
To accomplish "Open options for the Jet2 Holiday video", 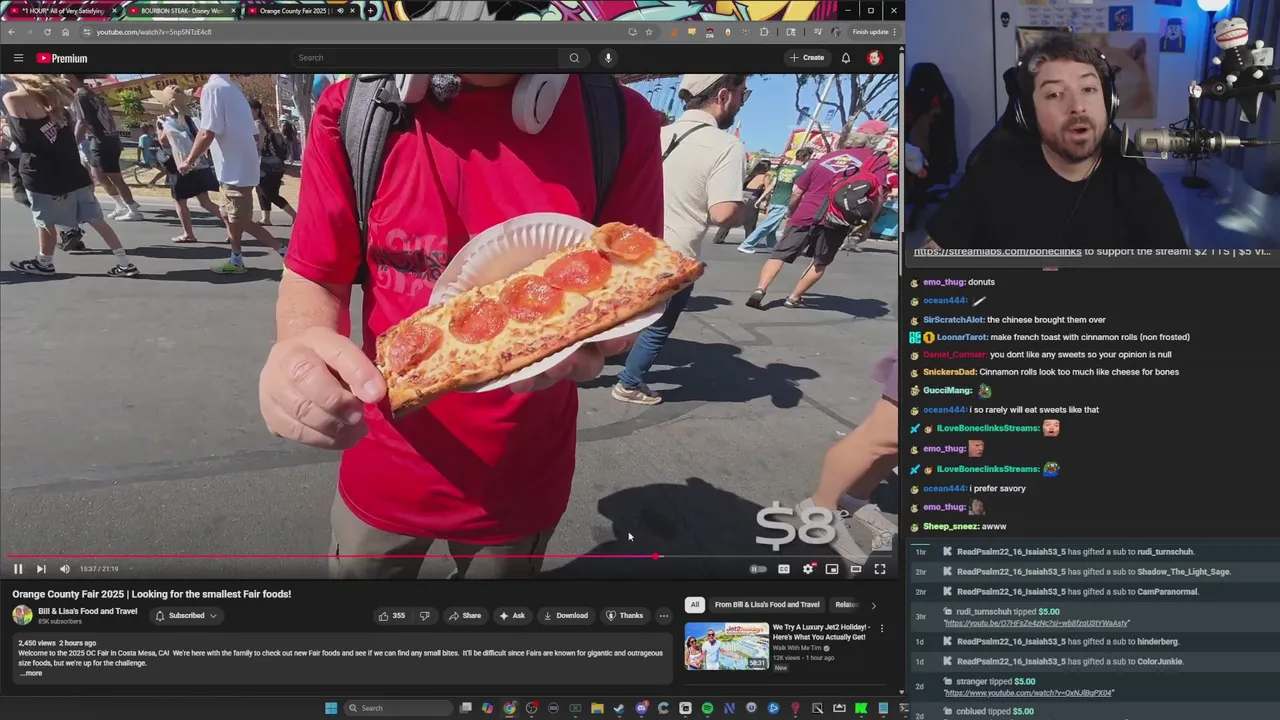I will (881, 629).
